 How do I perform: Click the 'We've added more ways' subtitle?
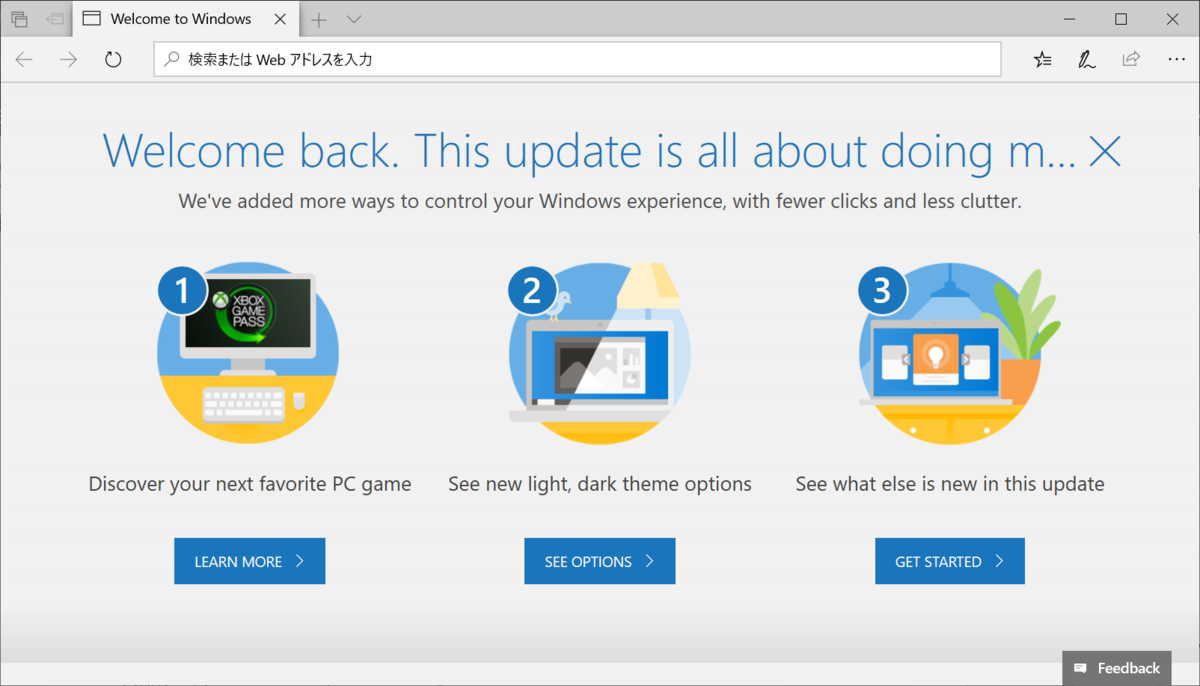(x=600, y=201)
